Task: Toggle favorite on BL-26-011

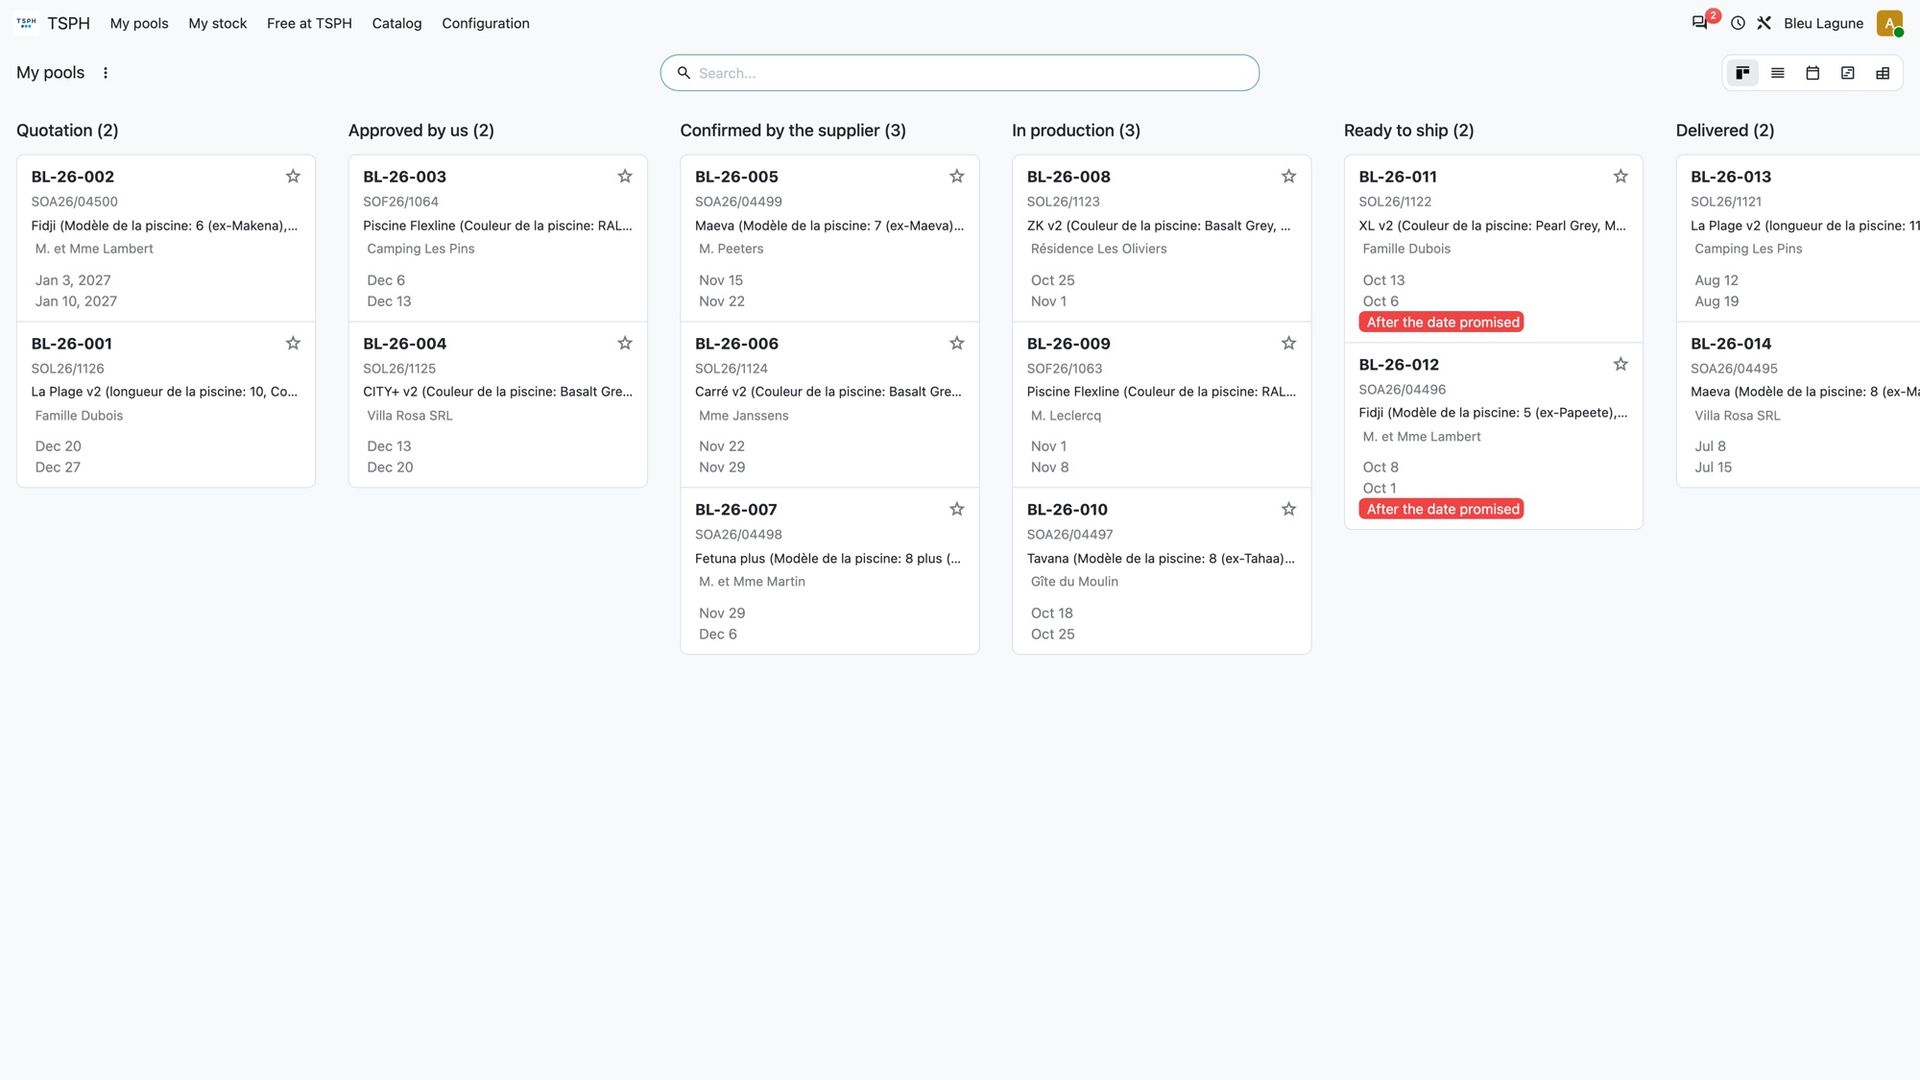Action: point(1621,176)
